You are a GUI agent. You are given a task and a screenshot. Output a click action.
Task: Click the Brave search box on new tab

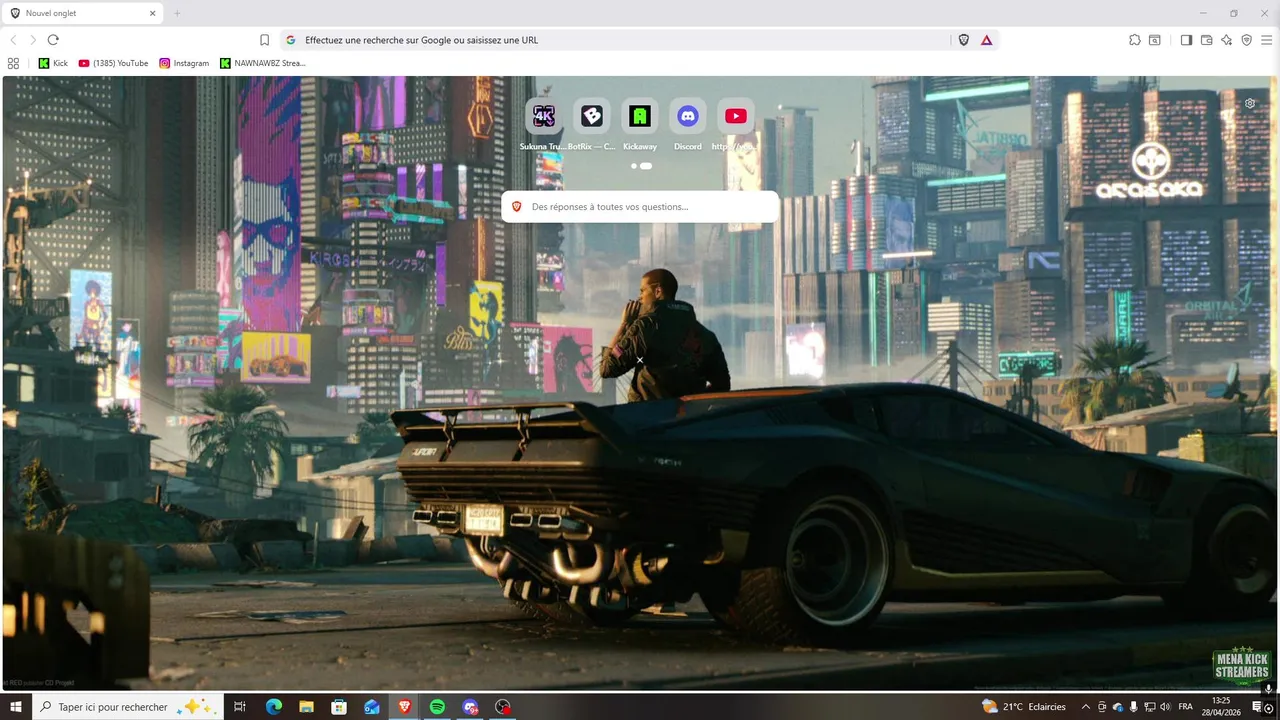[x=640, y=207]
